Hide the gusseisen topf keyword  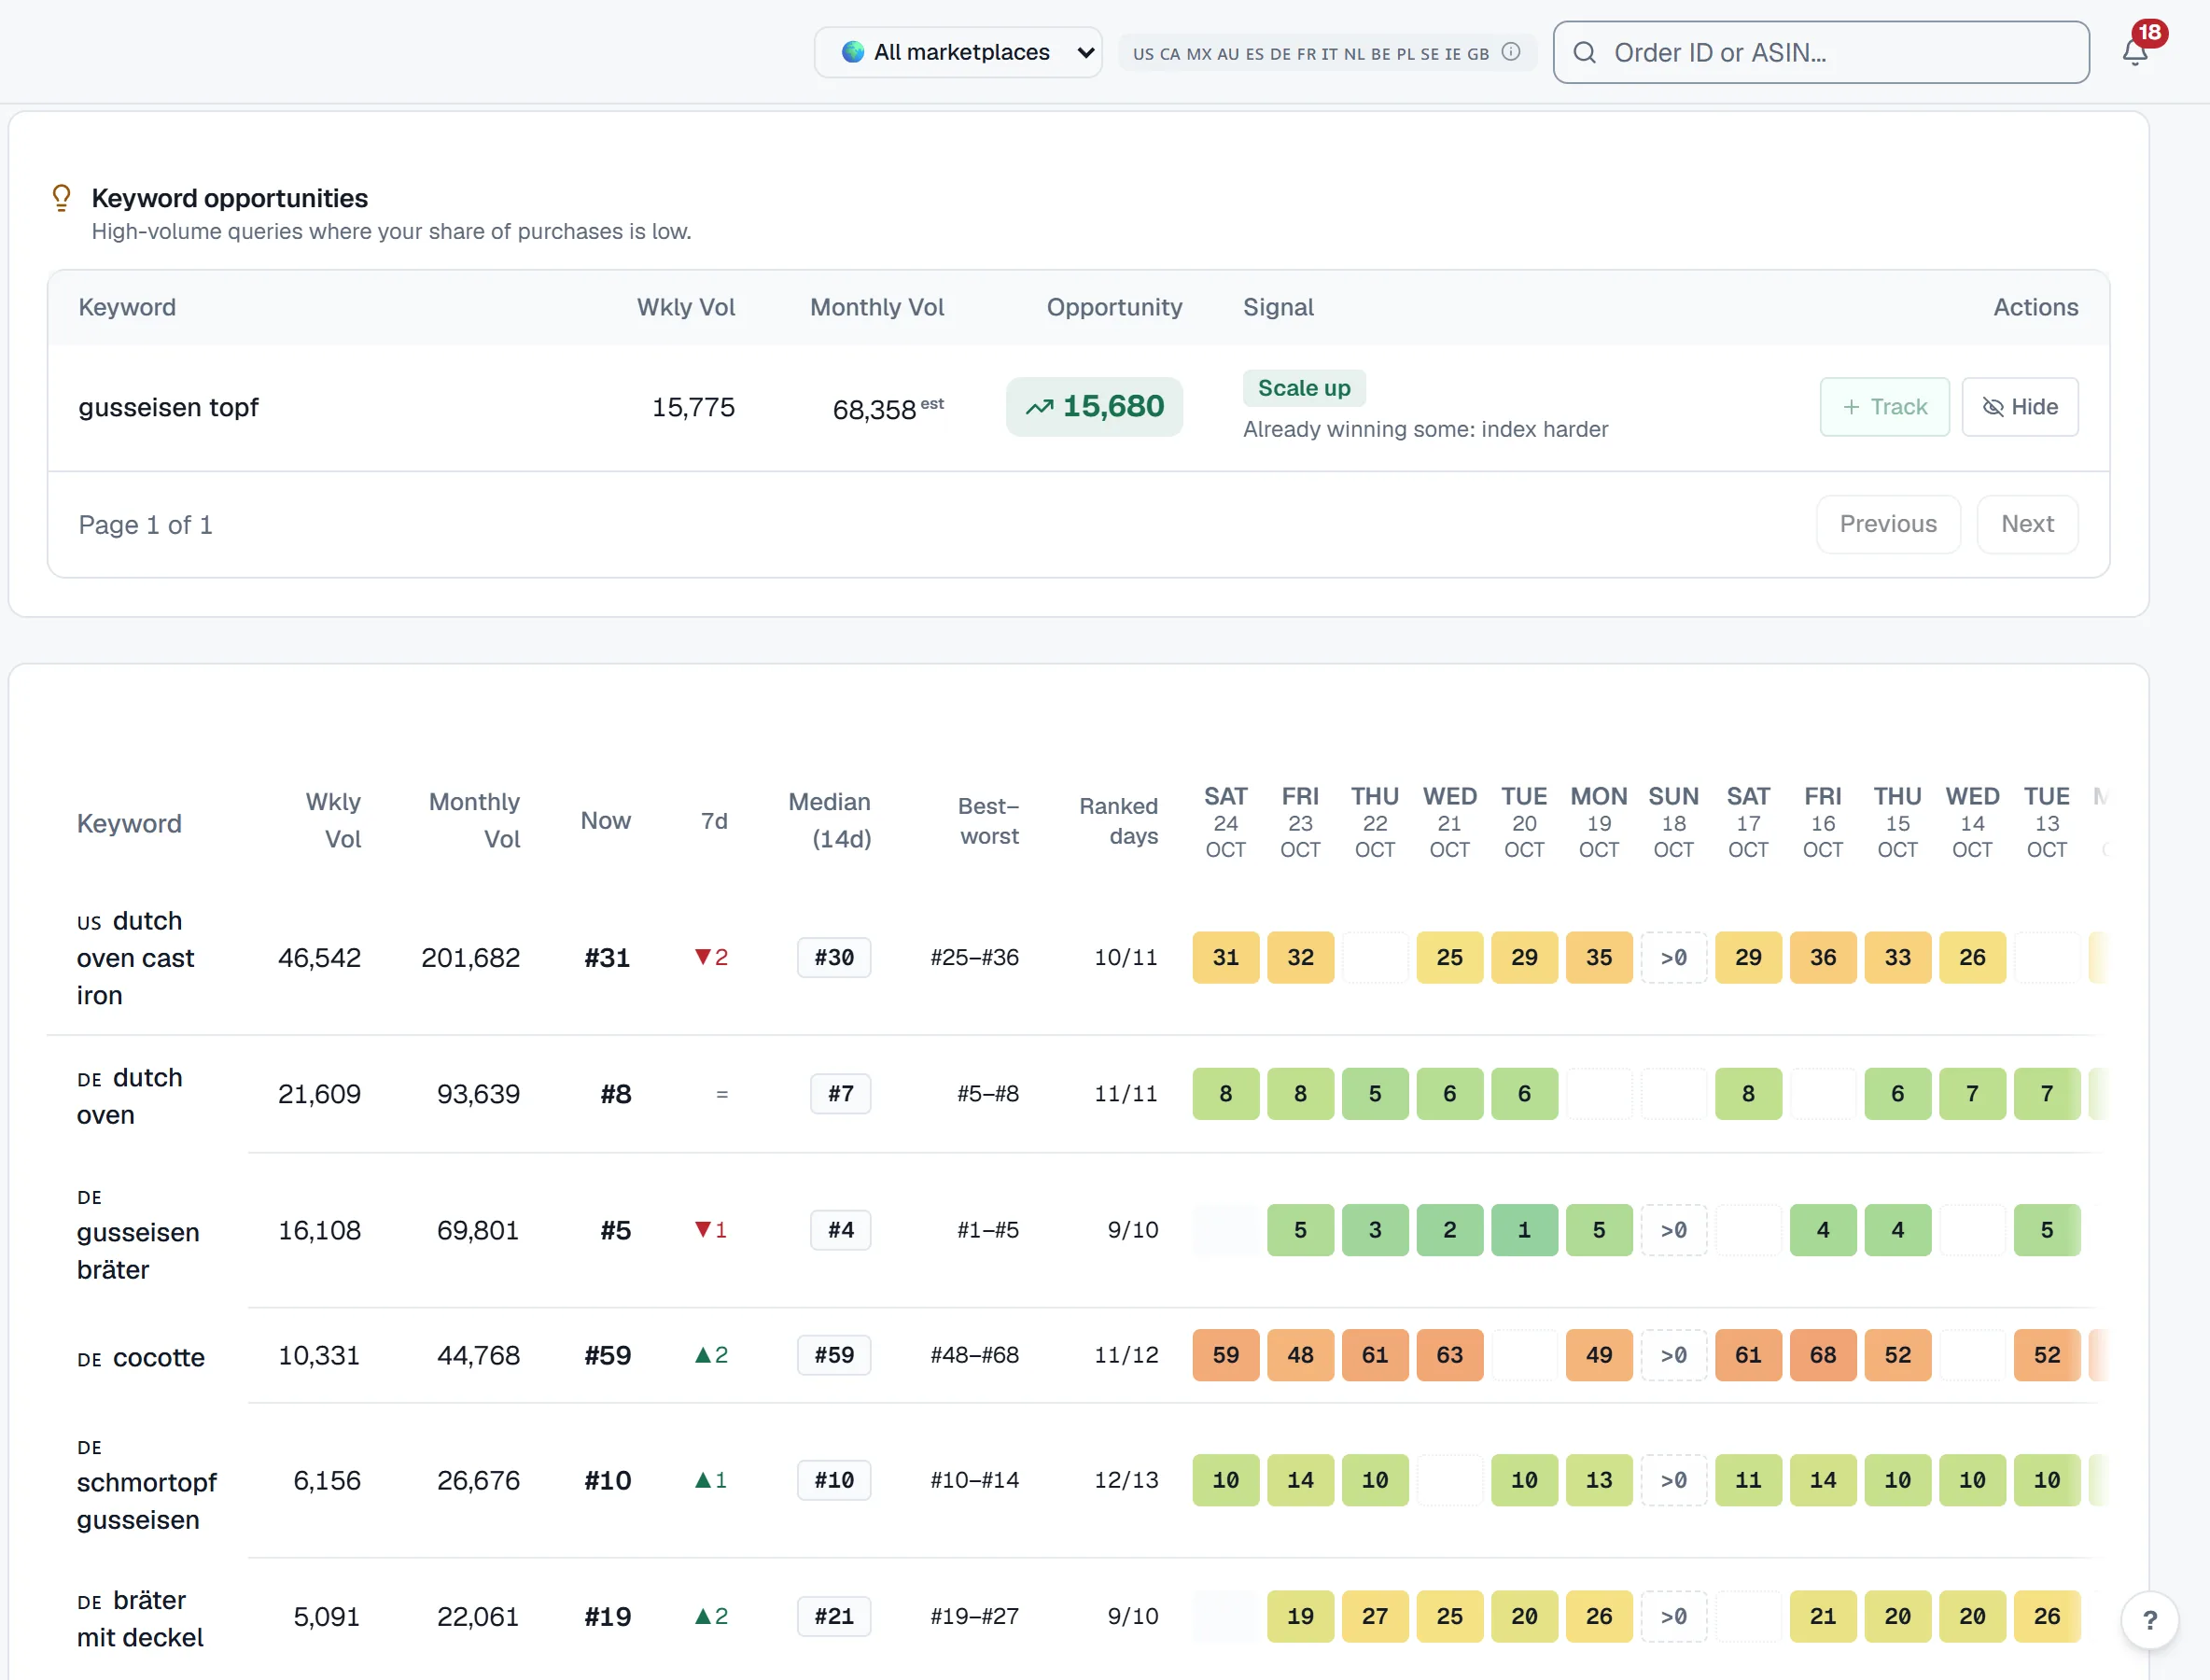coord(2020,407)
